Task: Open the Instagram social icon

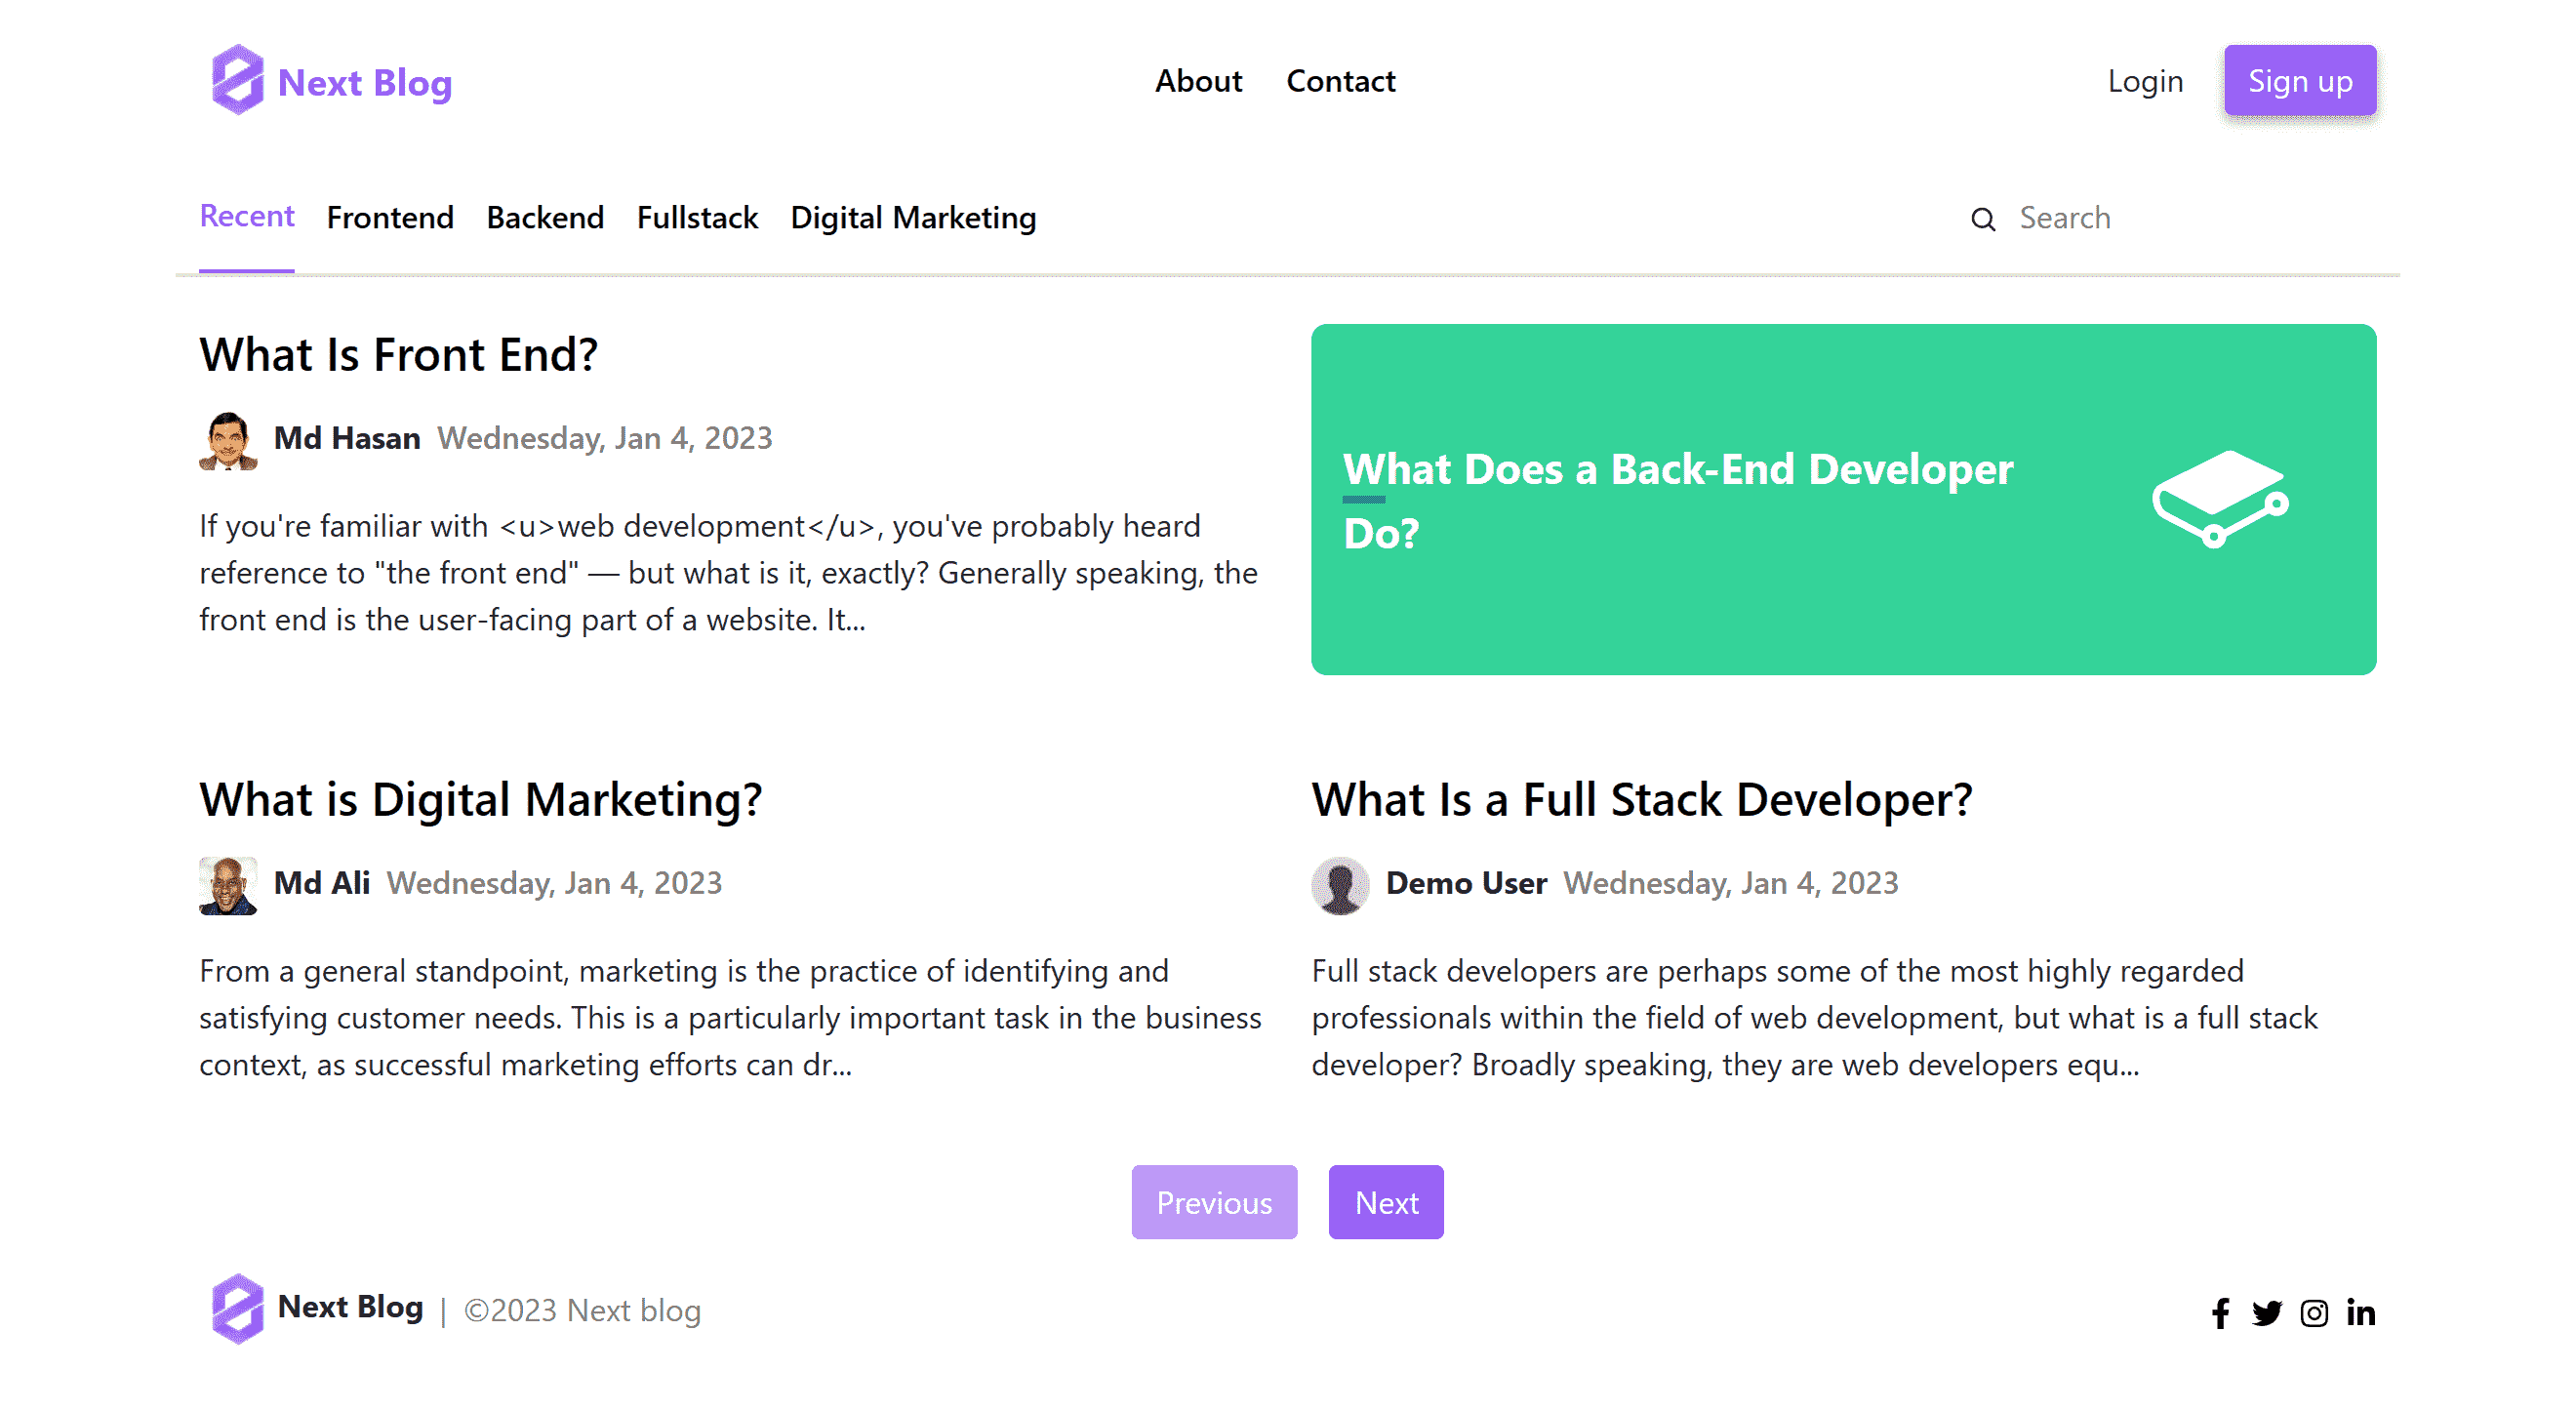Action: click(x=2314, y=1312)
